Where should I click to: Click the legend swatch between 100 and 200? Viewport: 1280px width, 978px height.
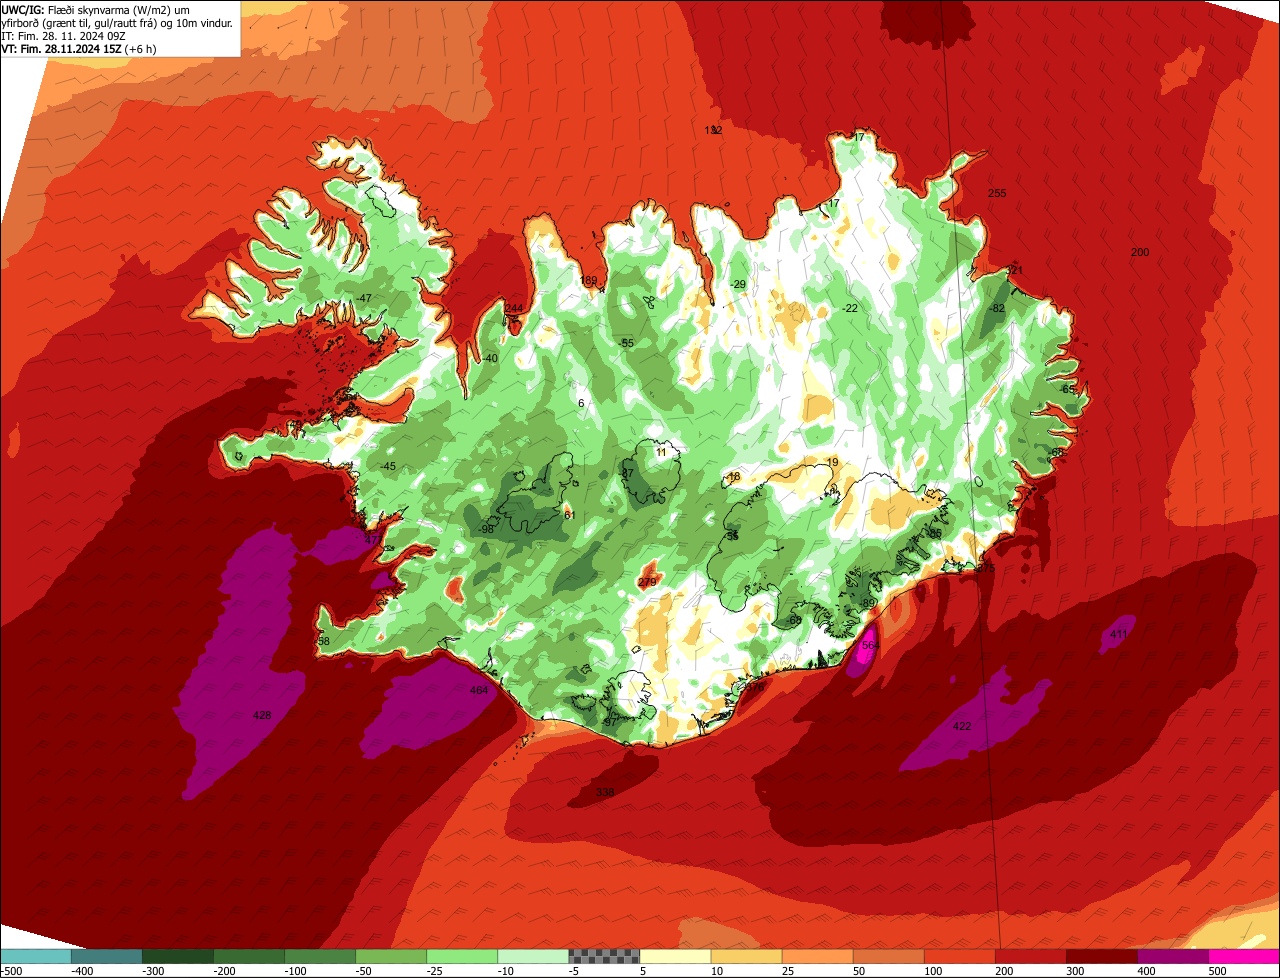point(959,956)
